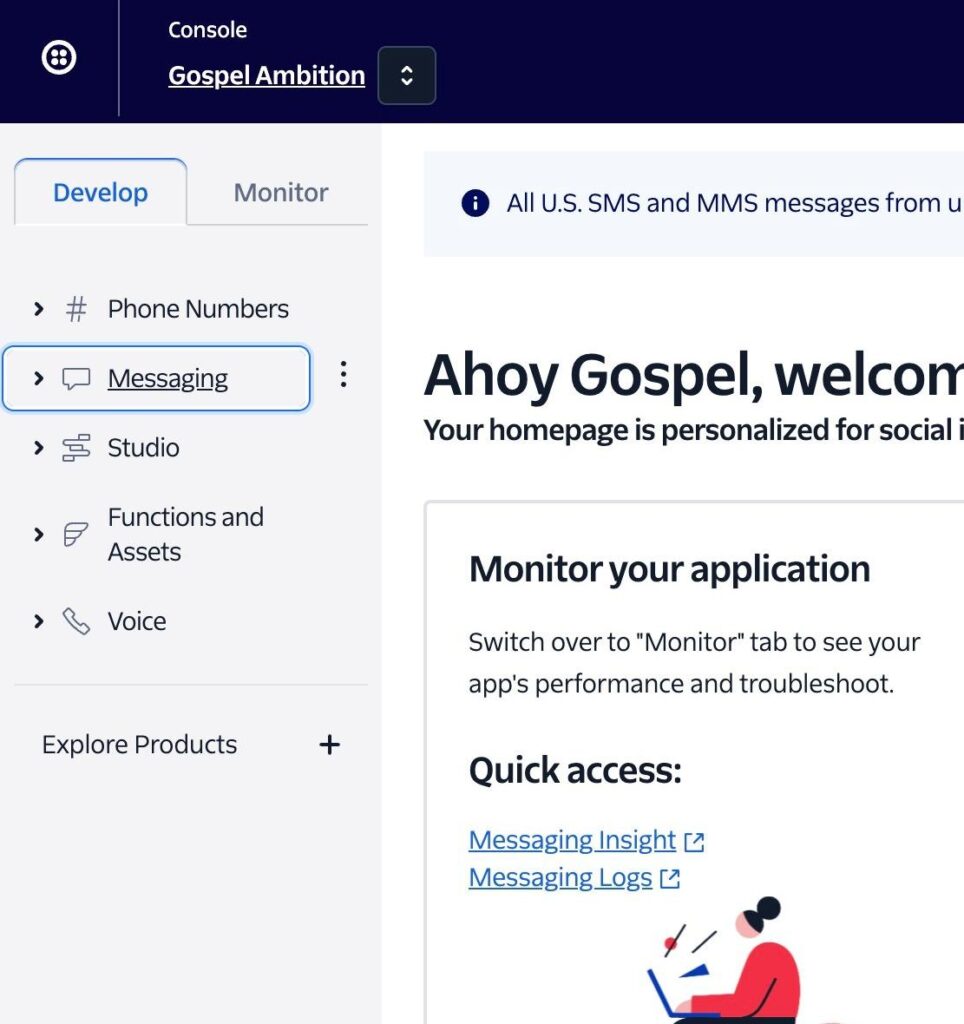Open Messaging three-dot options menu
This screenshot has height=1024, width=964.
point(343,375)
